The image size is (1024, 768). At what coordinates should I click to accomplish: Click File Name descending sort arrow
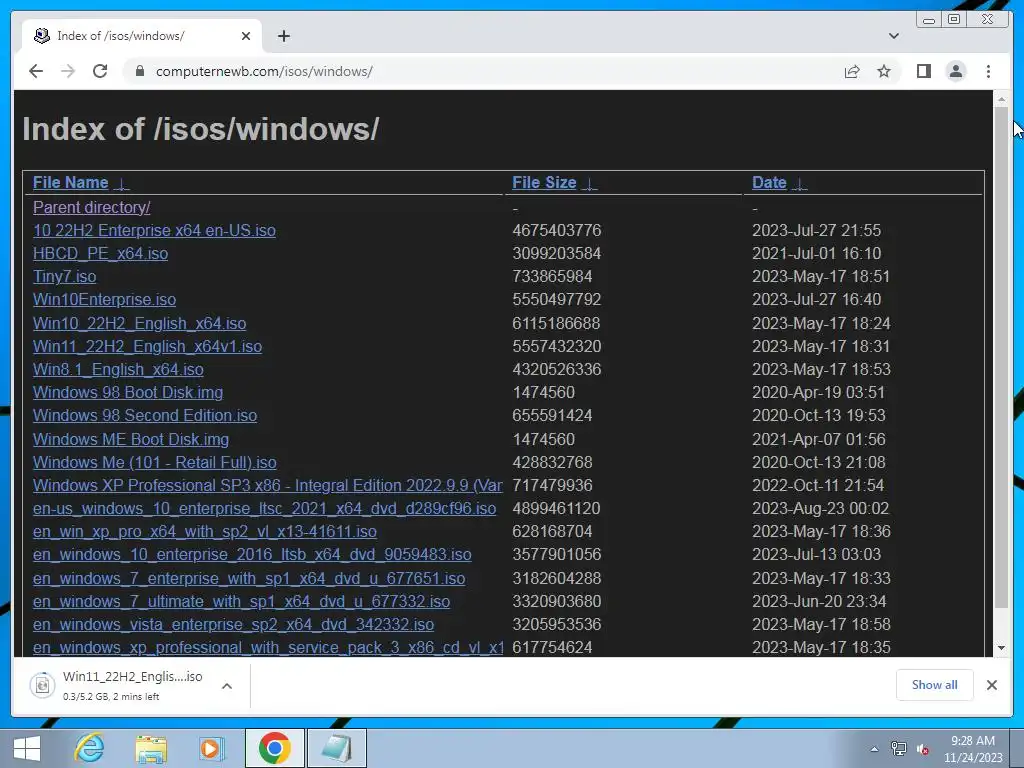121,184
